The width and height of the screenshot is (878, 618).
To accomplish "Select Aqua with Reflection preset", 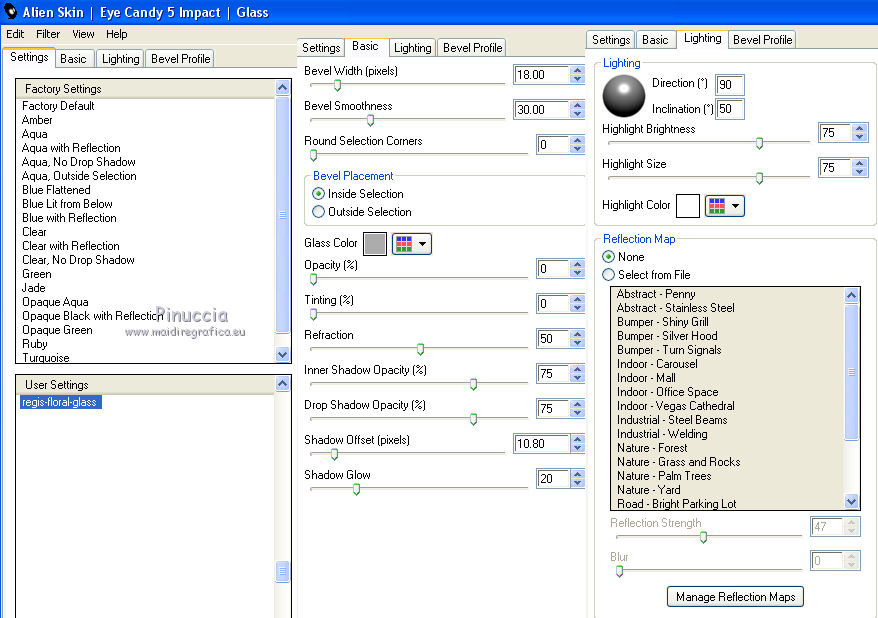I will [71, 148].
